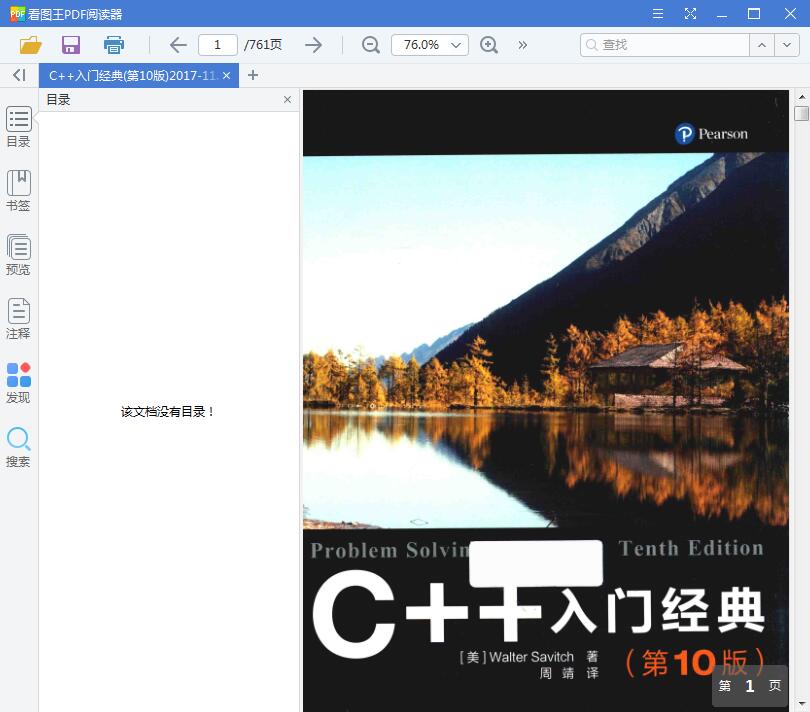Screen dimensions: 810x712
Task: Click the 目录 panel header title
Action: click(58, 100)
